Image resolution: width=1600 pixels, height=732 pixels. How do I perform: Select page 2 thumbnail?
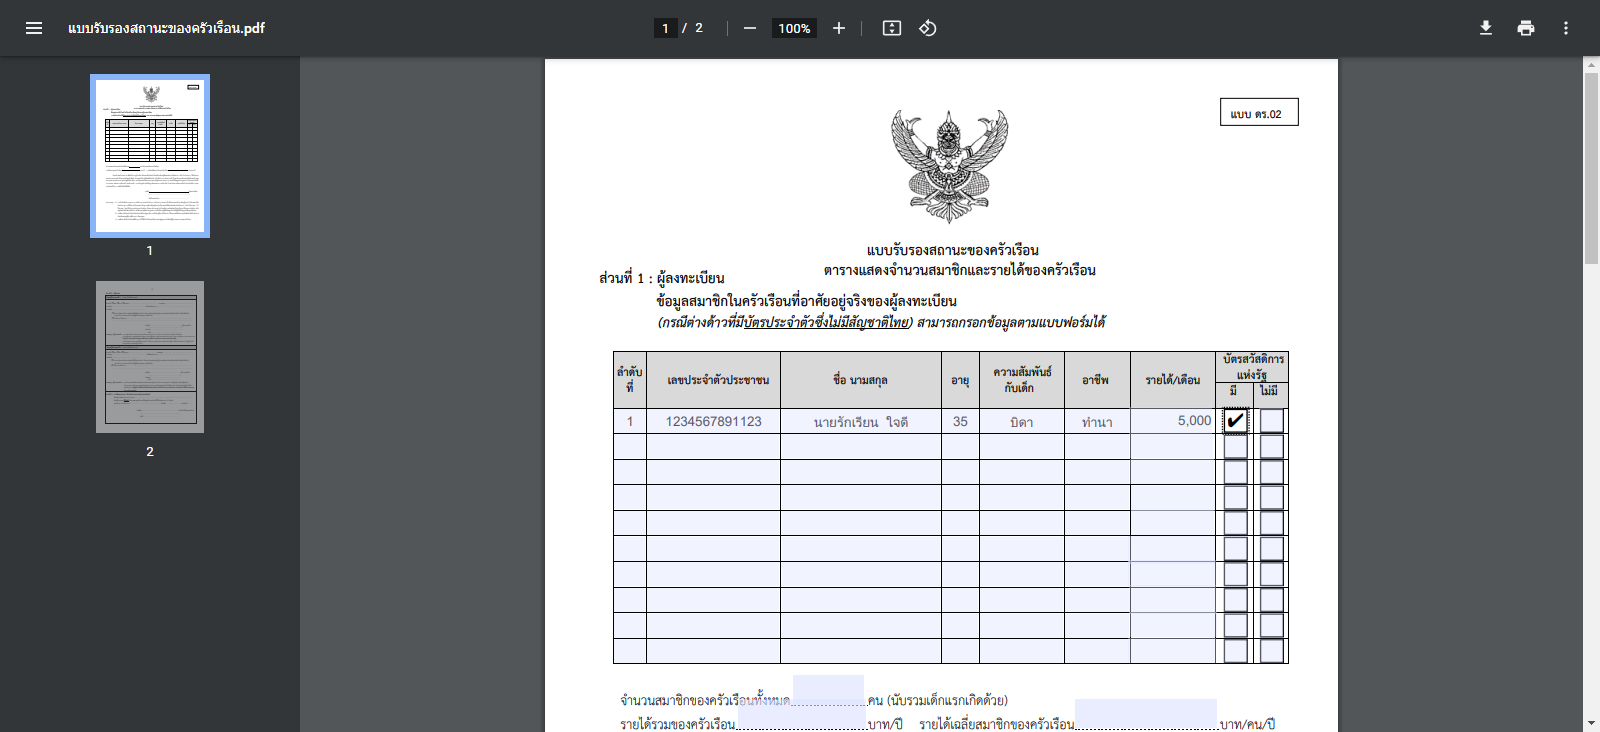(x=150, y=357)
